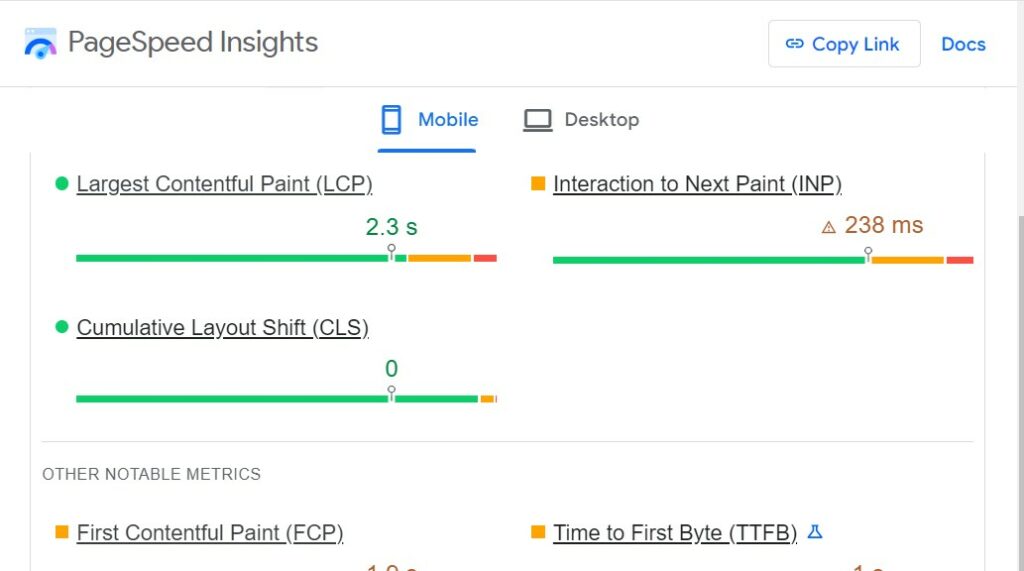Switch to the Mobile tab
Screen dimensions: 1024x571
(428, 120)
